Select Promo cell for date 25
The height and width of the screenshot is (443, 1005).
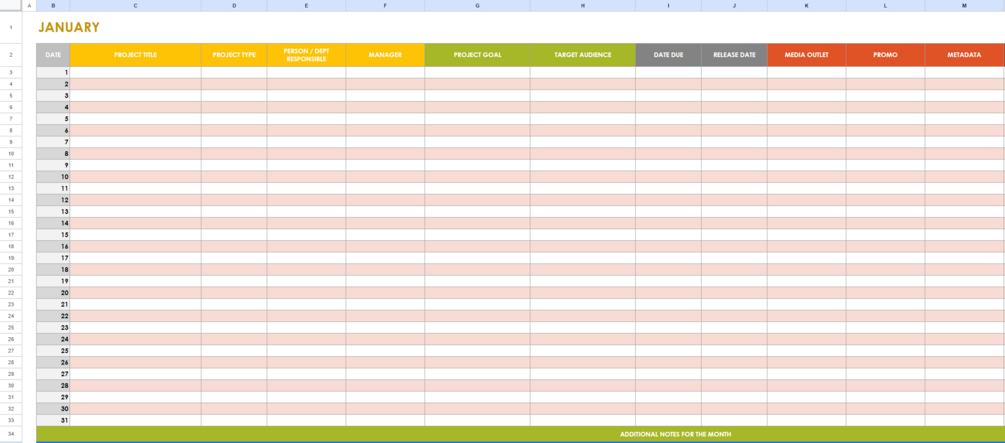[x=885, y=351]
